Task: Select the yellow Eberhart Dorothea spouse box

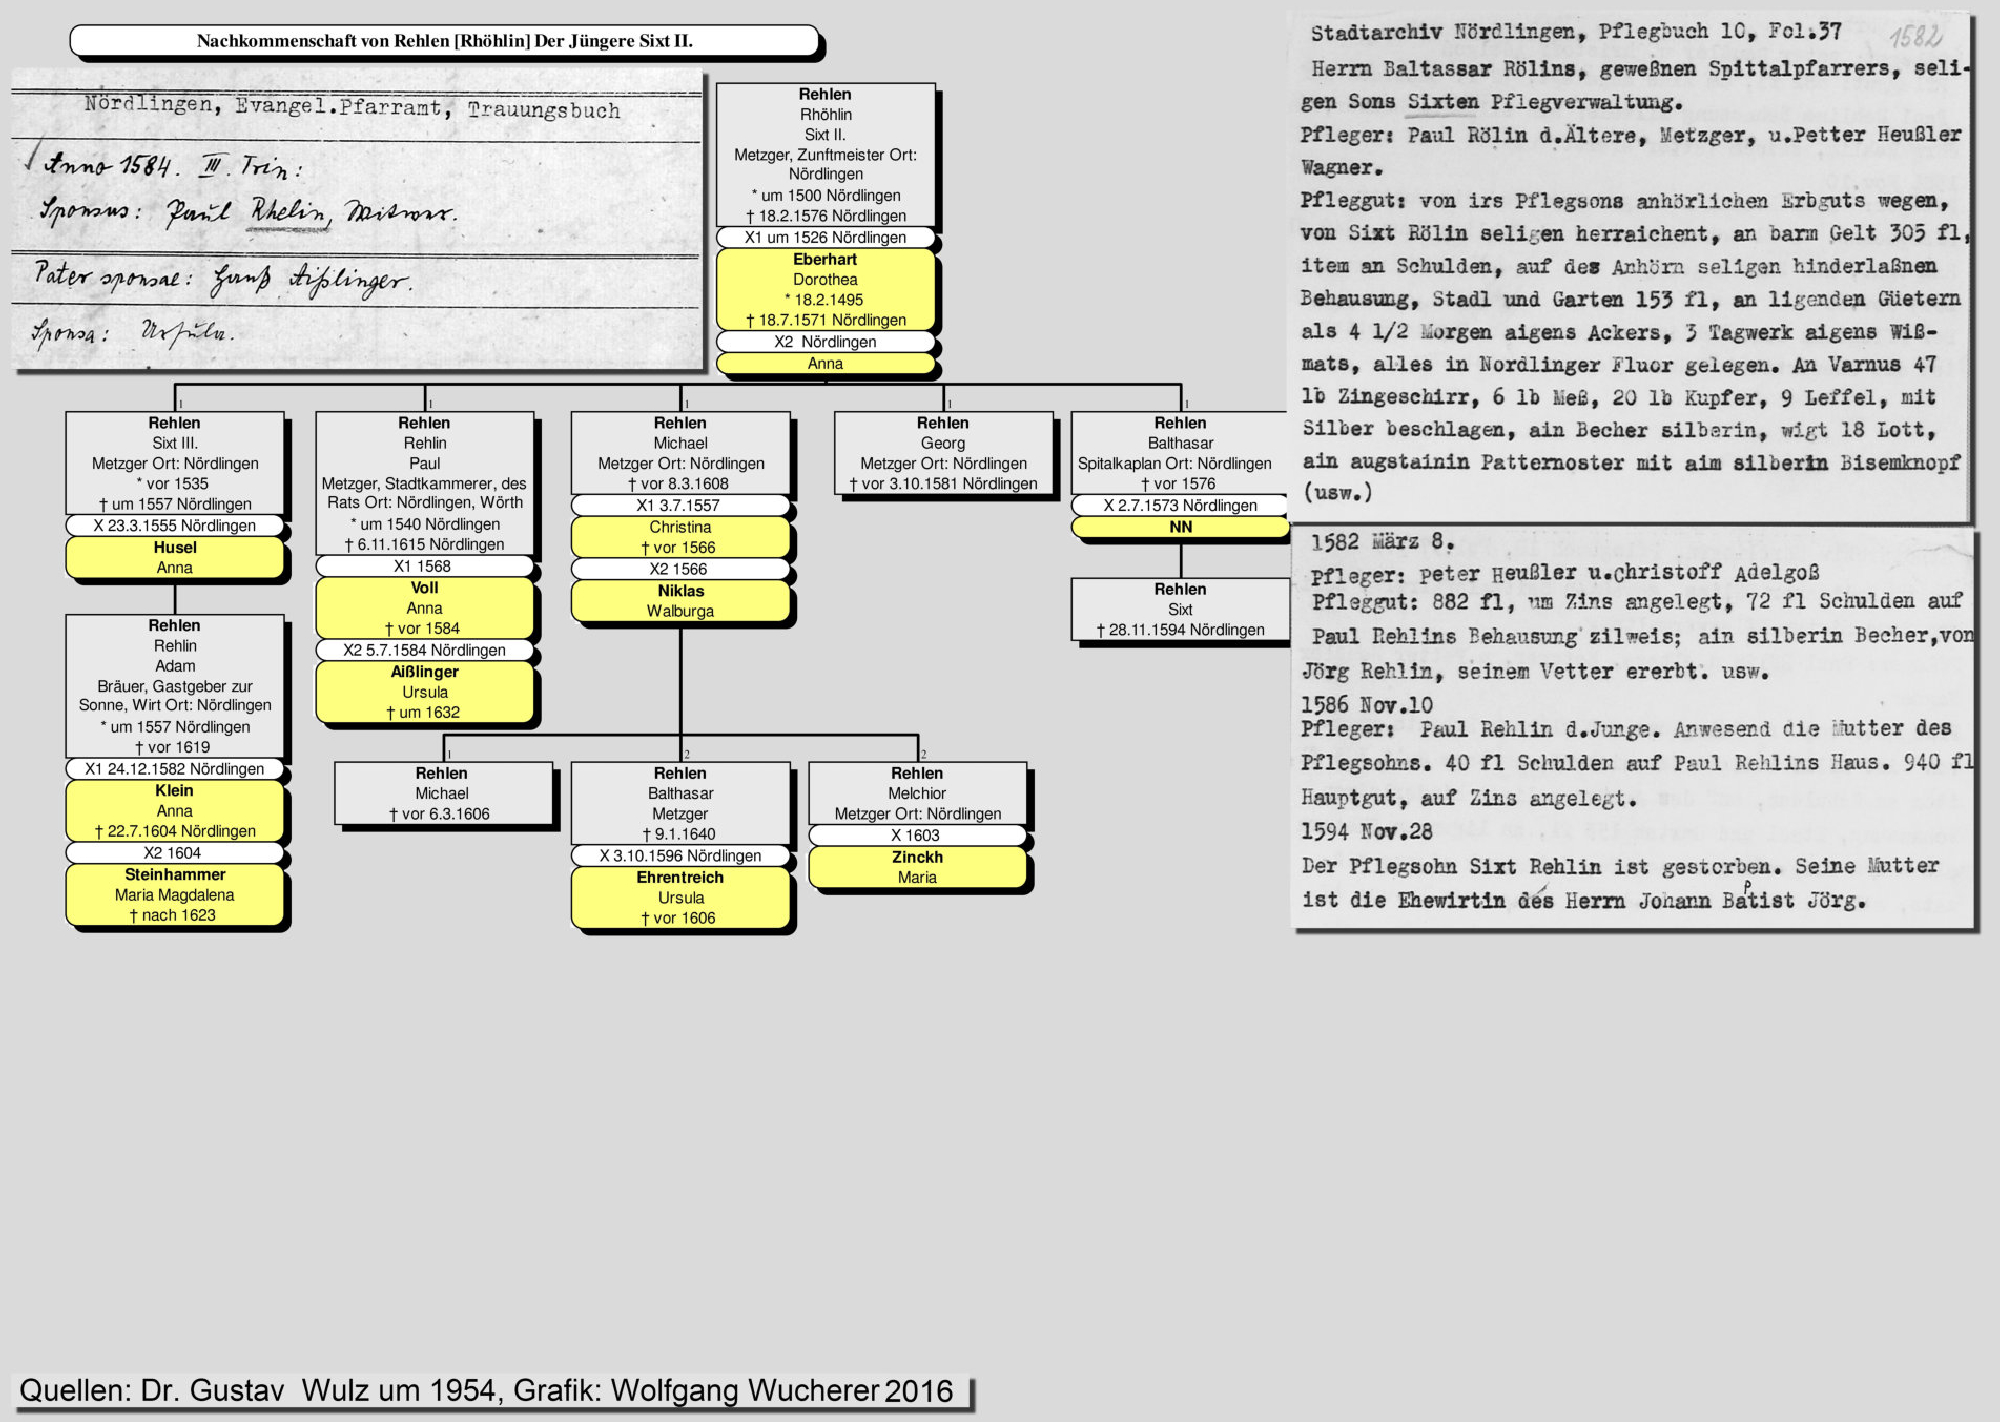Action: point(825,289)
